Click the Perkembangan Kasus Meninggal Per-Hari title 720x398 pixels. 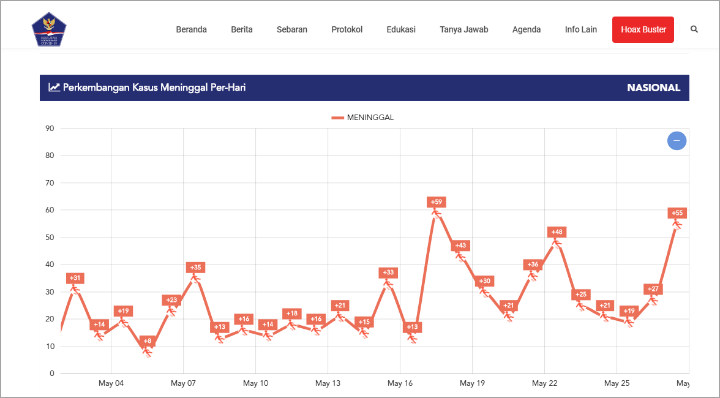point(154,87)
